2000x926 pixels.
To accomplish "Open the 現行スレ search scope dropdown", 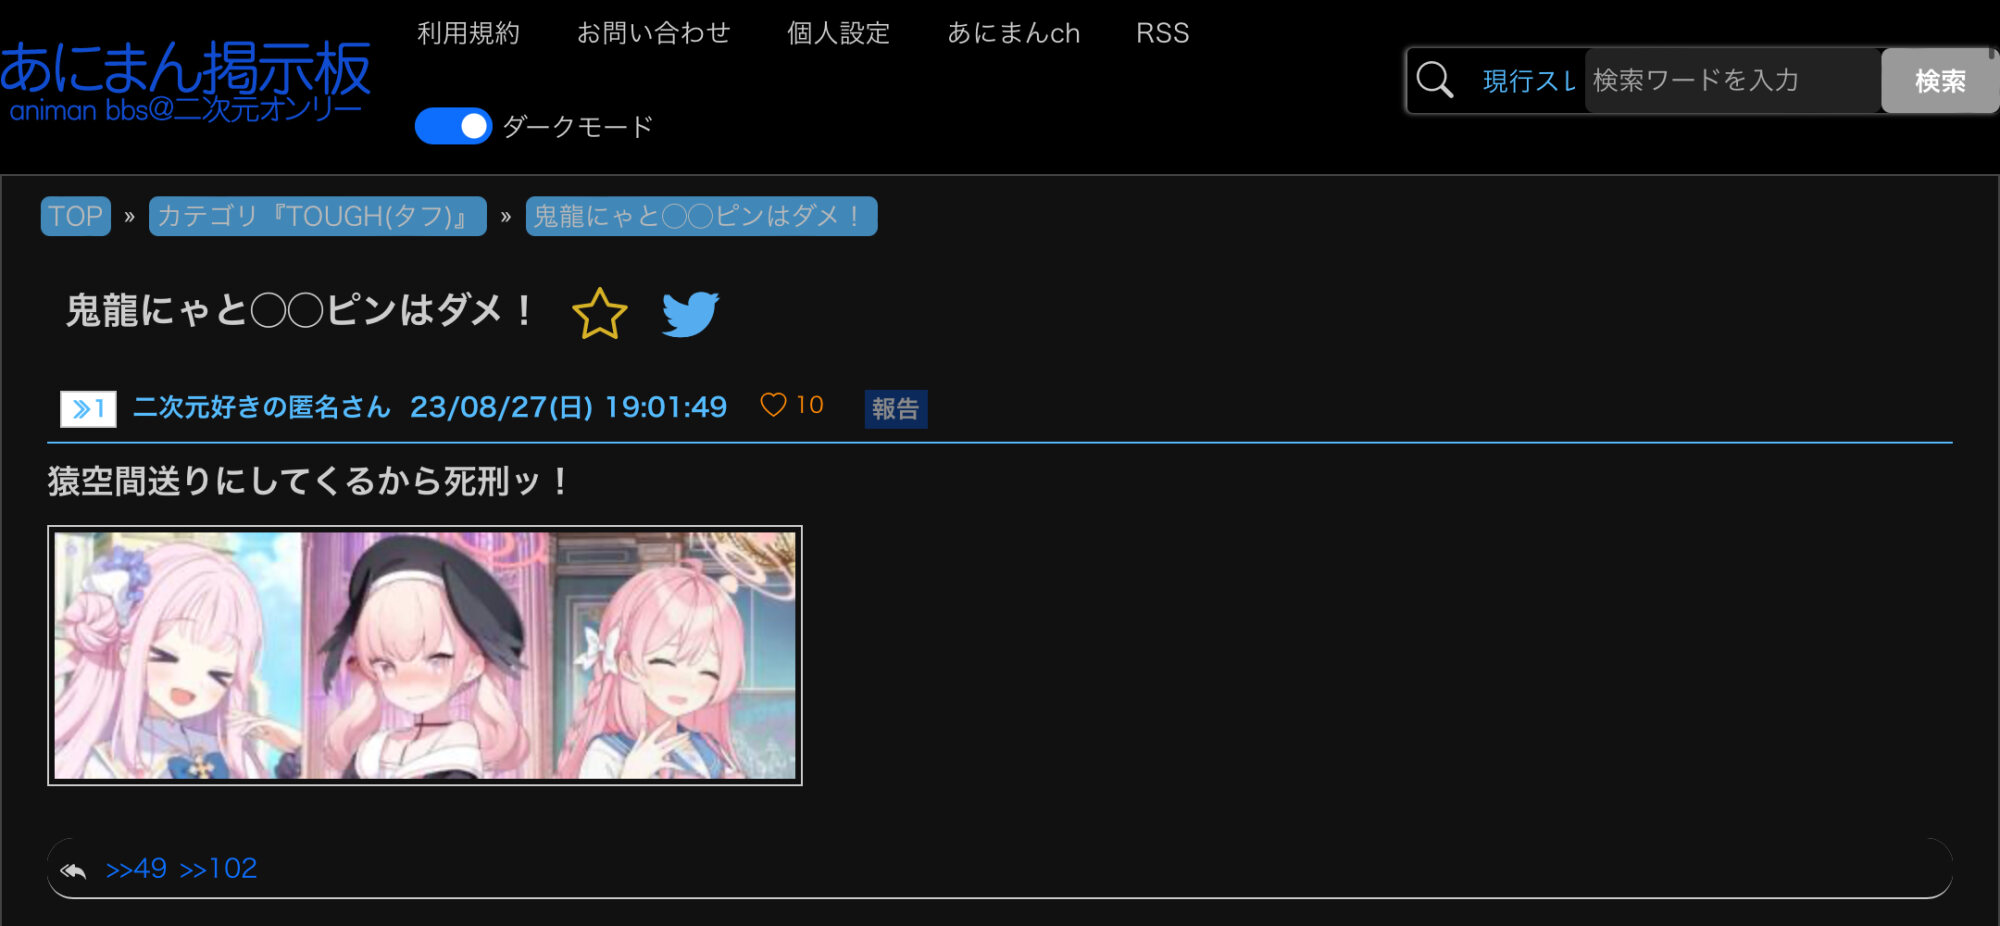I will [1529, 80].
